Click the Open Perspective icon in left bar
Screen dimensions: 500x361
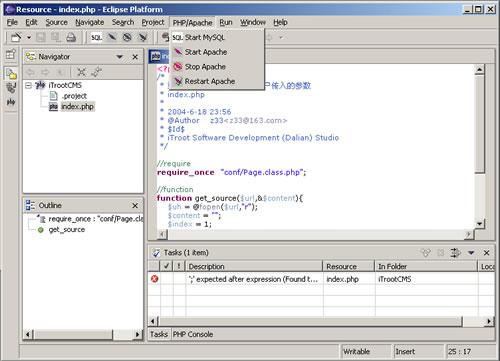pos(11,54)
